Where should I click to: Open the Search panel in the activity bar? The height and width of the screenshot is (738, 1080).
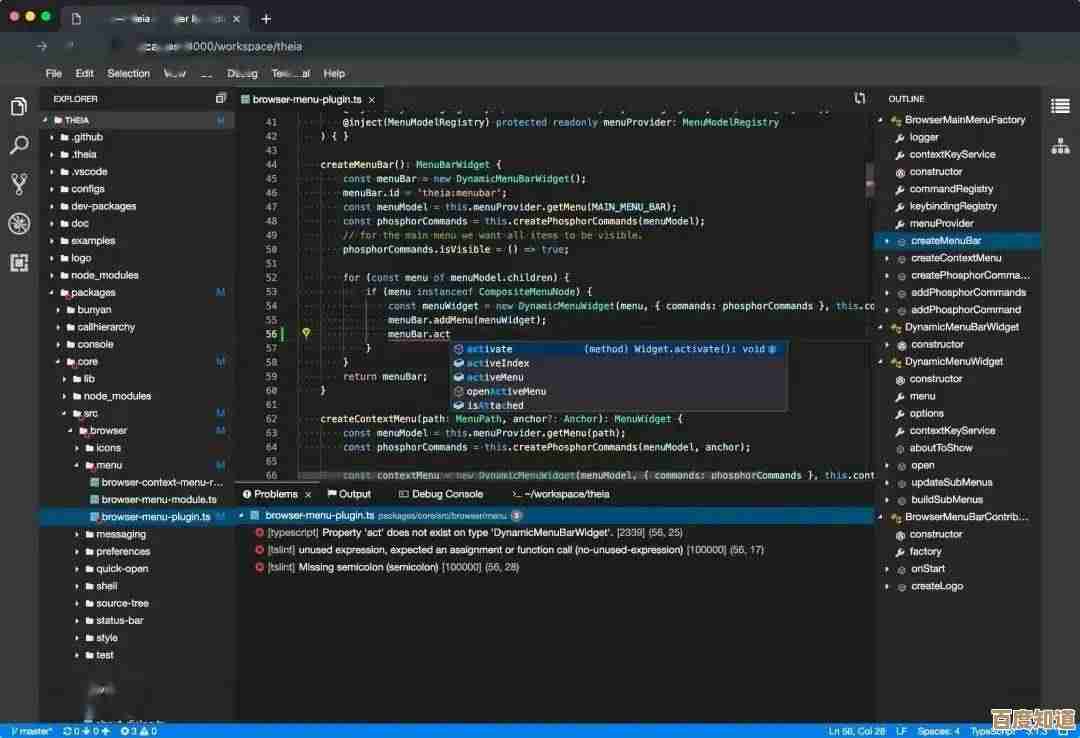click(x=19, y=144)
